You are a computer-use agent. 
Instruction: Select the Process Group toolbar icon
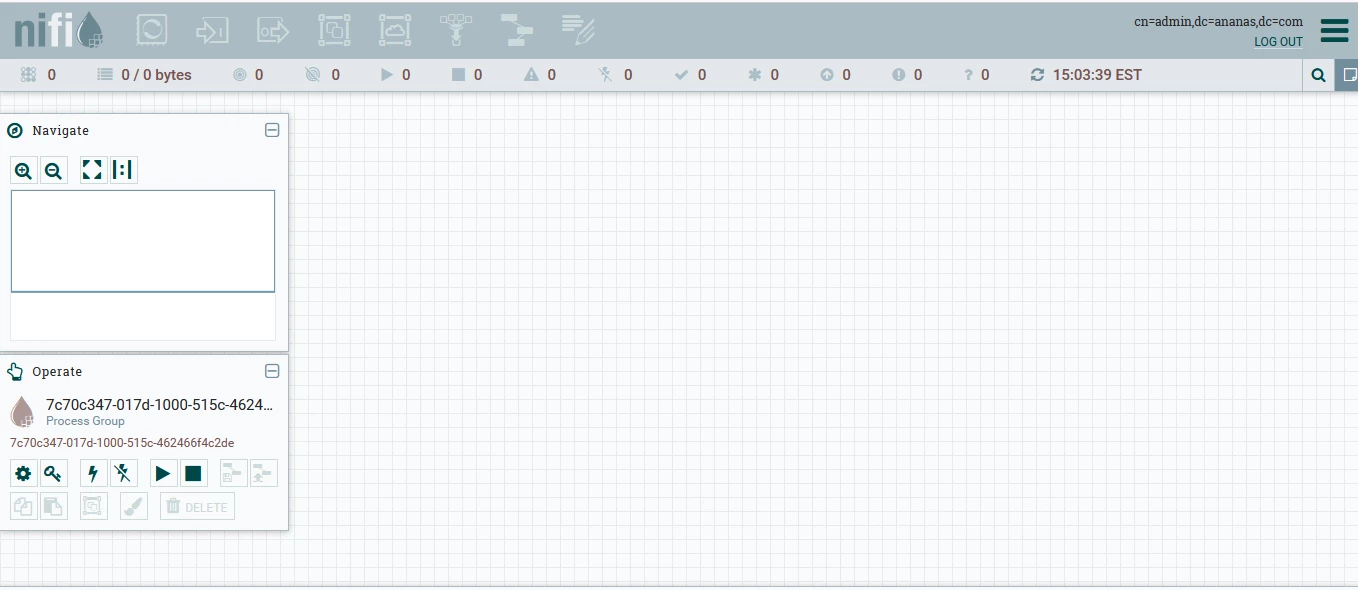tap(334, 30)
